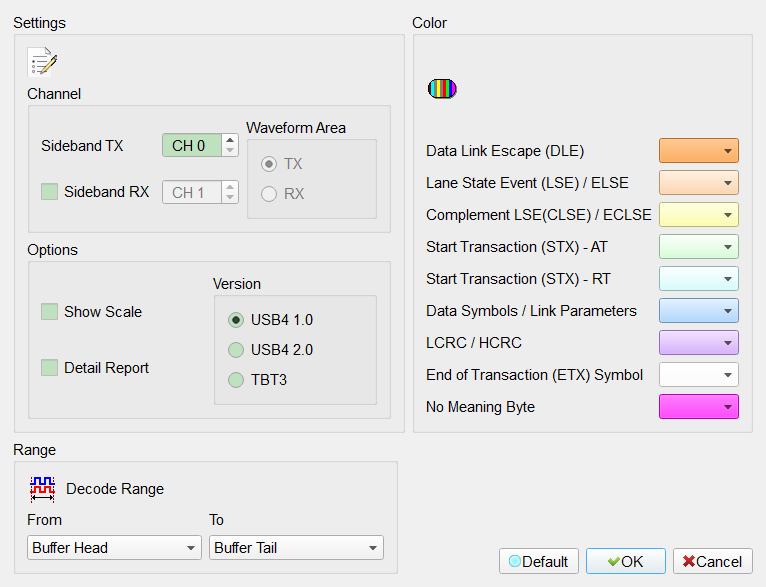The image size is (766, 587).
Task: Click the No Meaning Byte label
Action: 480,407
